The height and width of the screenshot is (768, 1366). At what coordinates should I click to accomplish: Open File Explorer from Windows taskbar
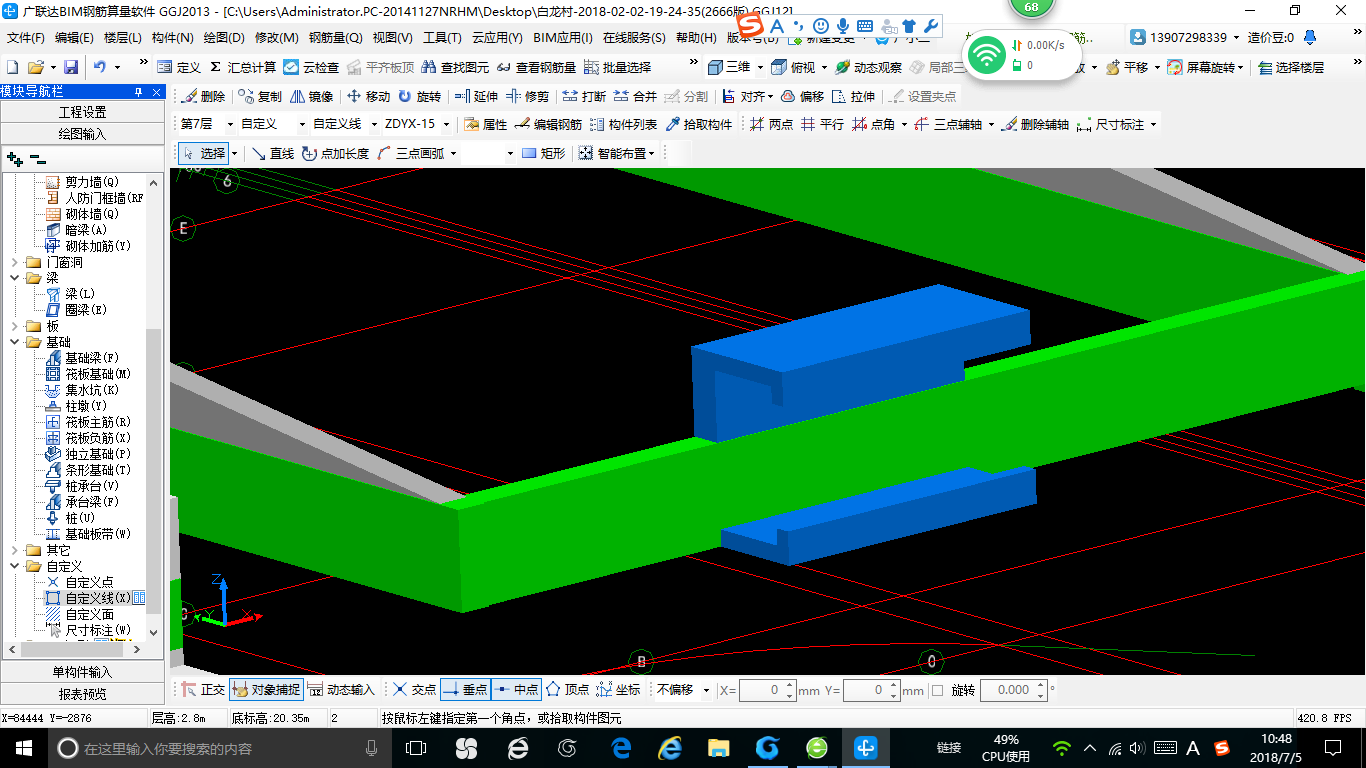pyautogui.click(x=718, y=747)
